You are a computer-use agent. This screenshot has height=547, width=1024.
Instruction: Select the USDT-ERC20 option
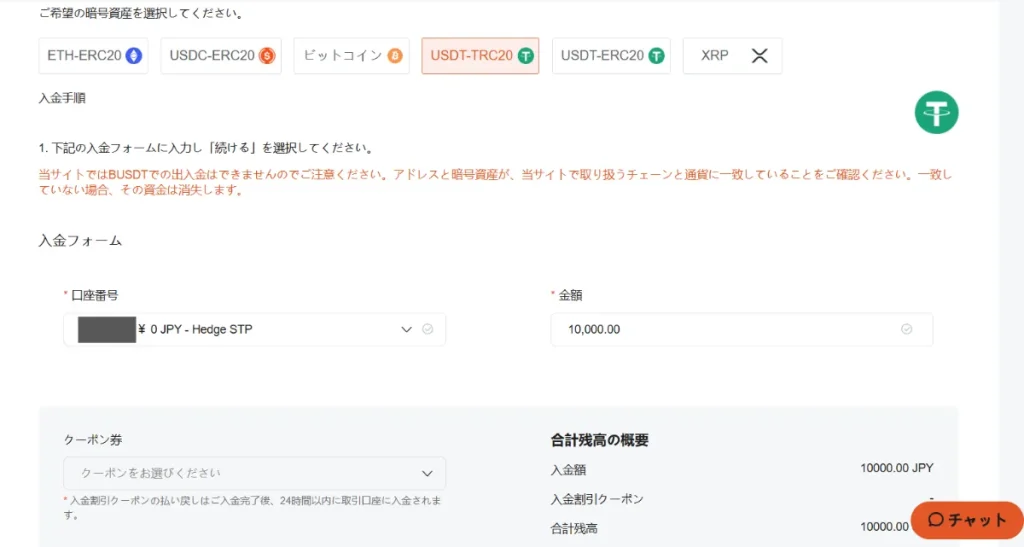pos(611,55)
